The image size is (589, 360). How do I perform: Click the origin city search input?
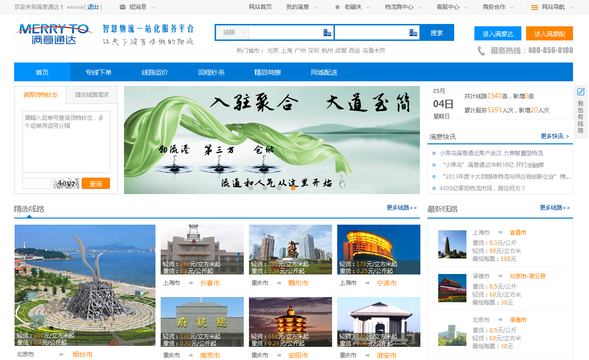pyautogui.click(x=290, y=33)
